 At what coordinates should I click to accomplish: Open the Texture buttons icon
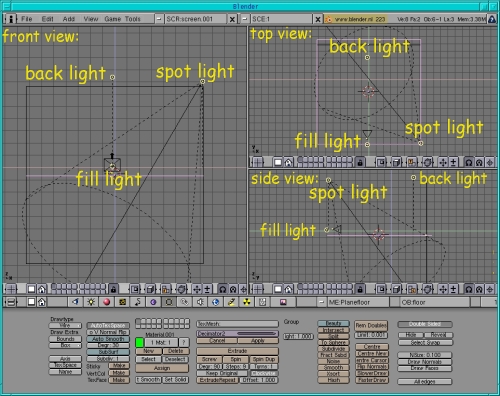click(x=123, y=302)
